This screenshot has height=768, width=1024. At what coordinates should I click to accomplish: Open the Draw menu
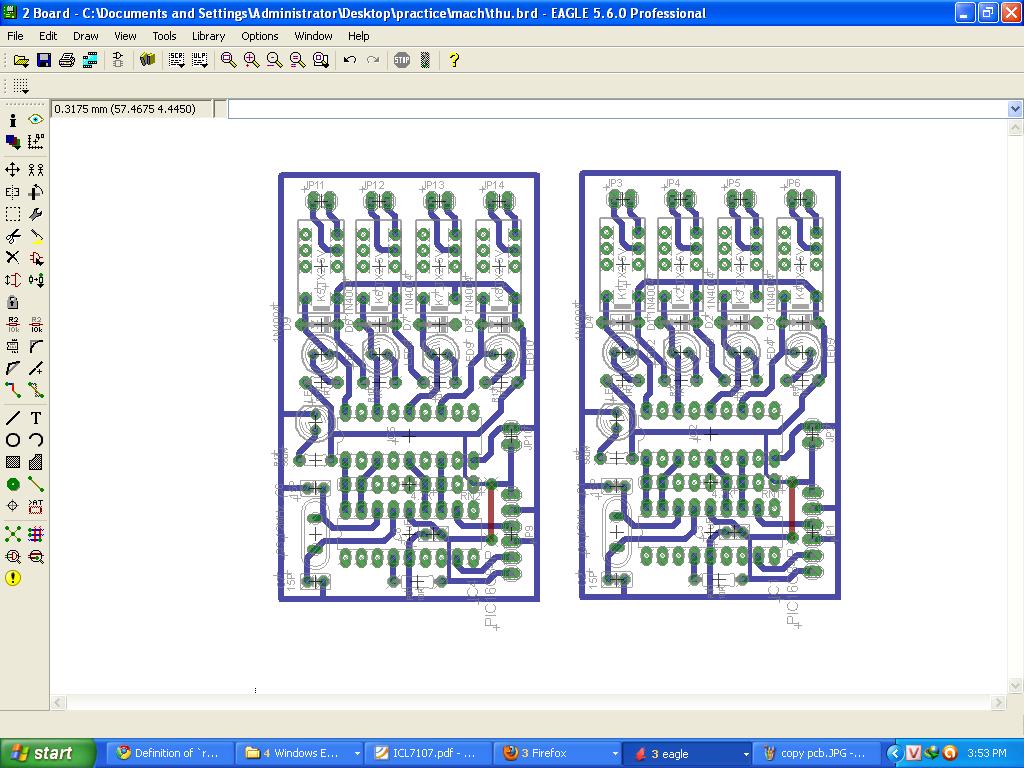[86, 36]
